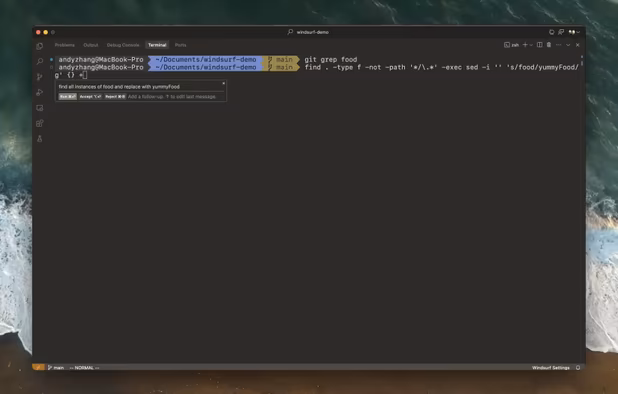Viewport: 618px width, 394px height.
Task: Split the terminal panel
Action: tap(540, 45)
